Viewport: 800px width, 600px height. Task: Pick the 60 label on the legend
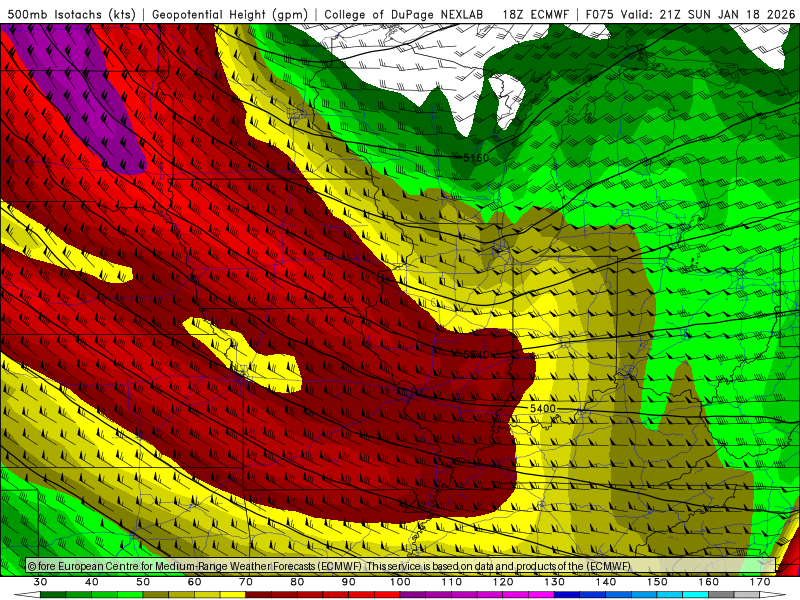195,582
